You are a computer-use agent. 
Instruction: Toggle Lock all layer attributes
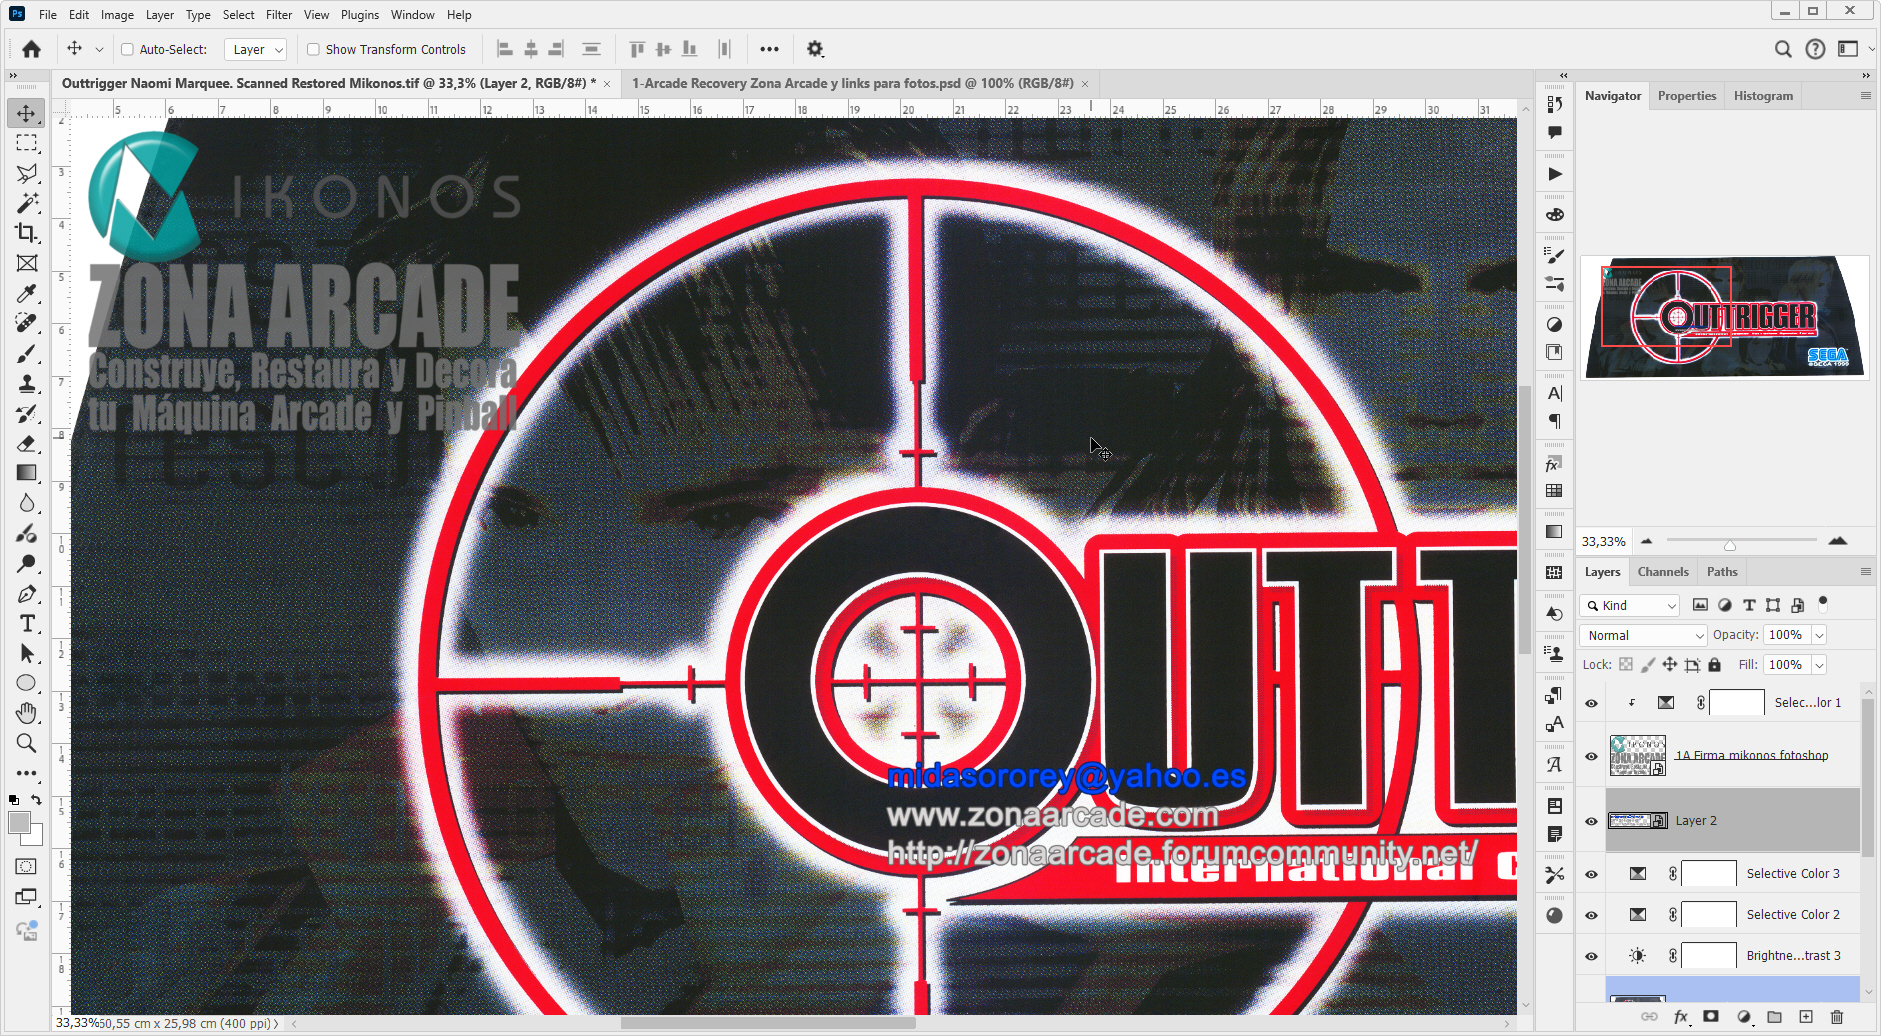[x=1715, y=665]
